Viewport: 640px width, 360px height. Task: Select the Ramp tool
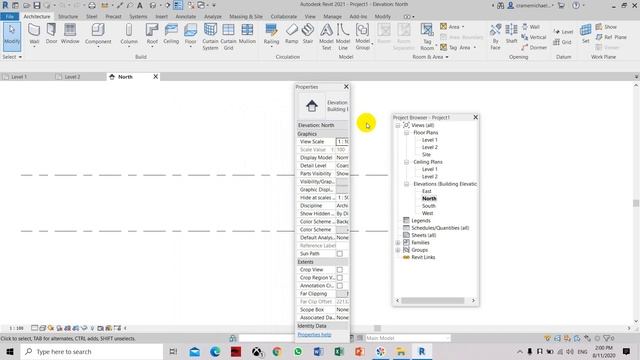(291, 34)
